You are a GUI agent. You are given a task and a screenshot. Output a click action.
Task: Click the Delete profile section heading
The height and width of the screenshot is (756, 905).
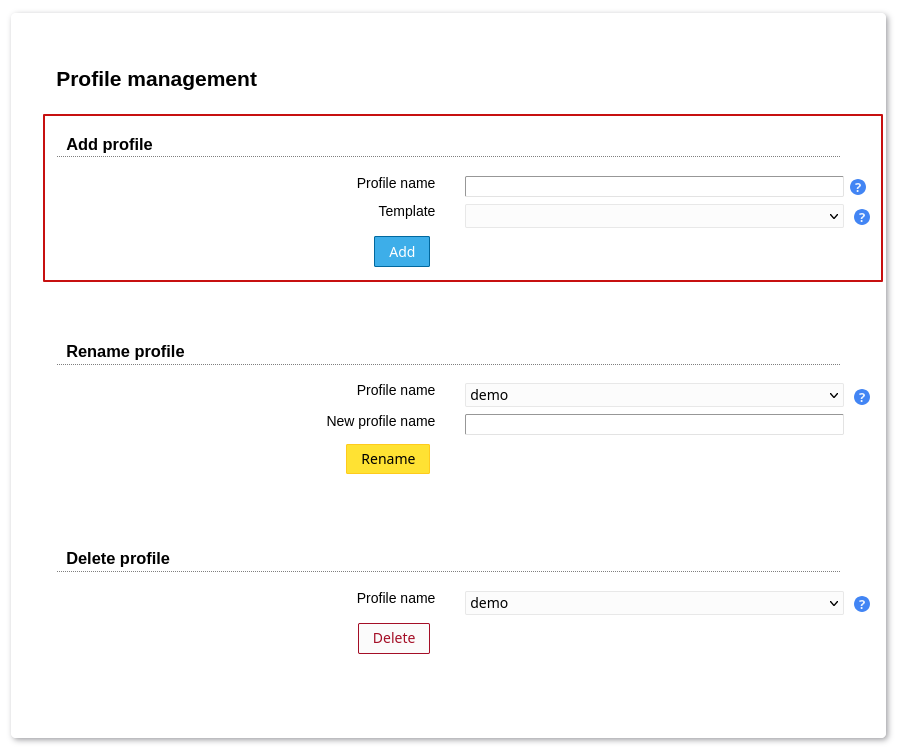pos(118,559)
